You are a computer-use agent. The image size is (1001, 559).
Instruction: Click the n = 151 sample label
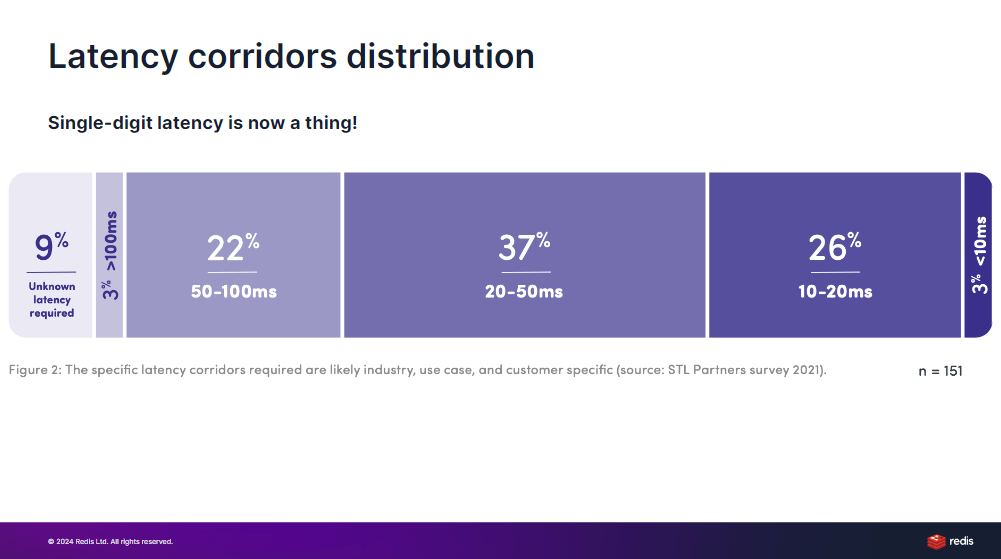(940, 371)
